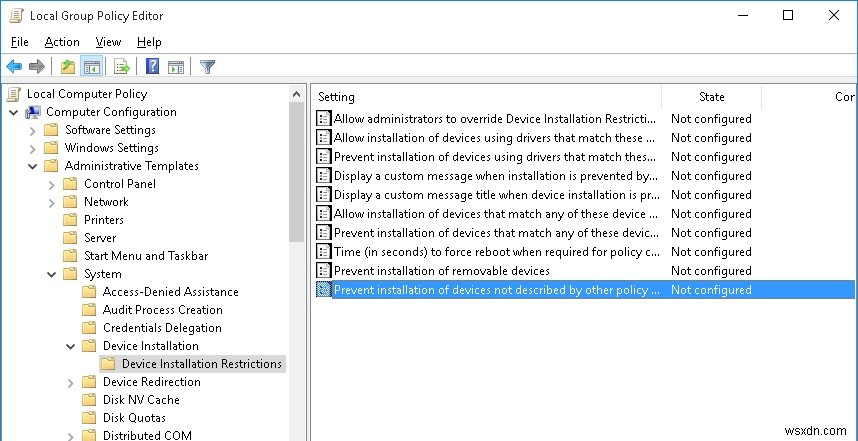
Task: Toggle the Show/Hide Console Tree icon
Action: pos(91,67)
